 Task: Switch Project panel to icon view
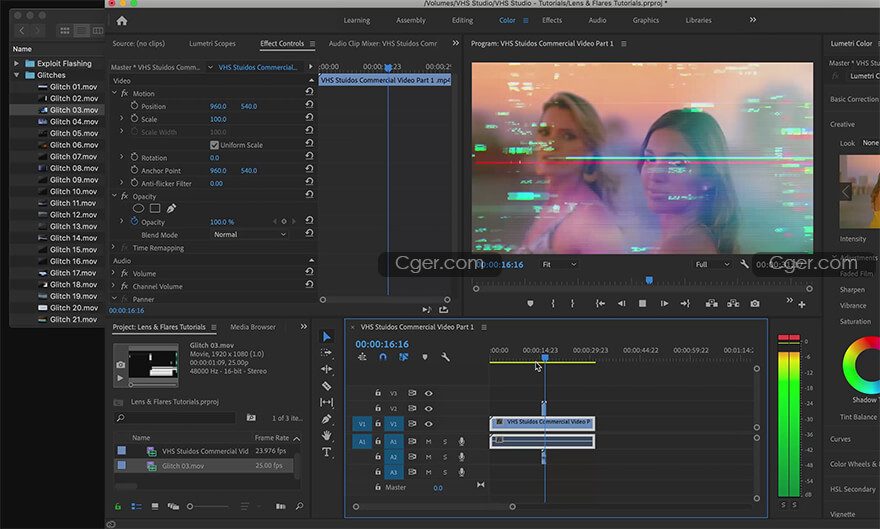155,507
